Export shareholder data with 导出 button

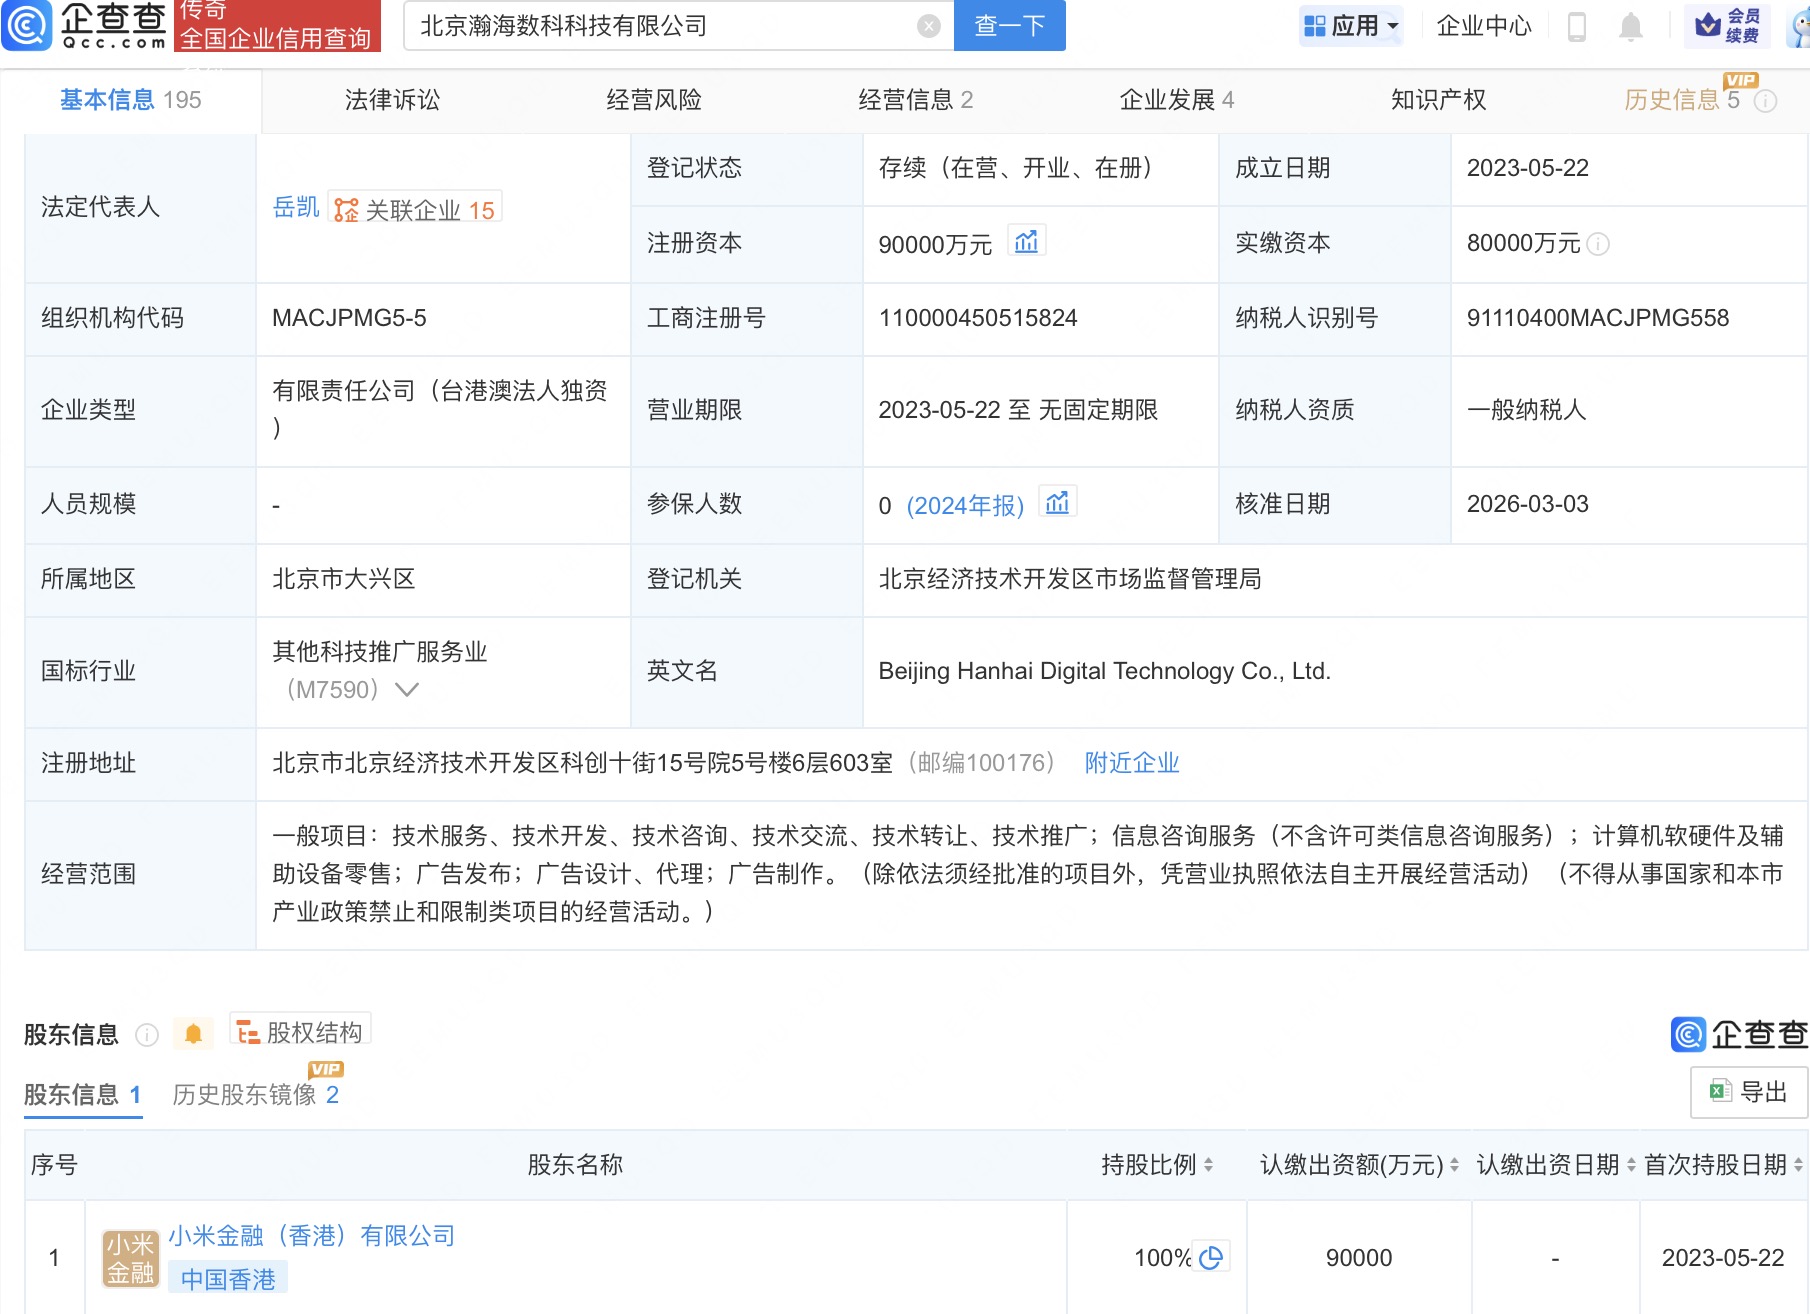click(x=1748, y=1092)
